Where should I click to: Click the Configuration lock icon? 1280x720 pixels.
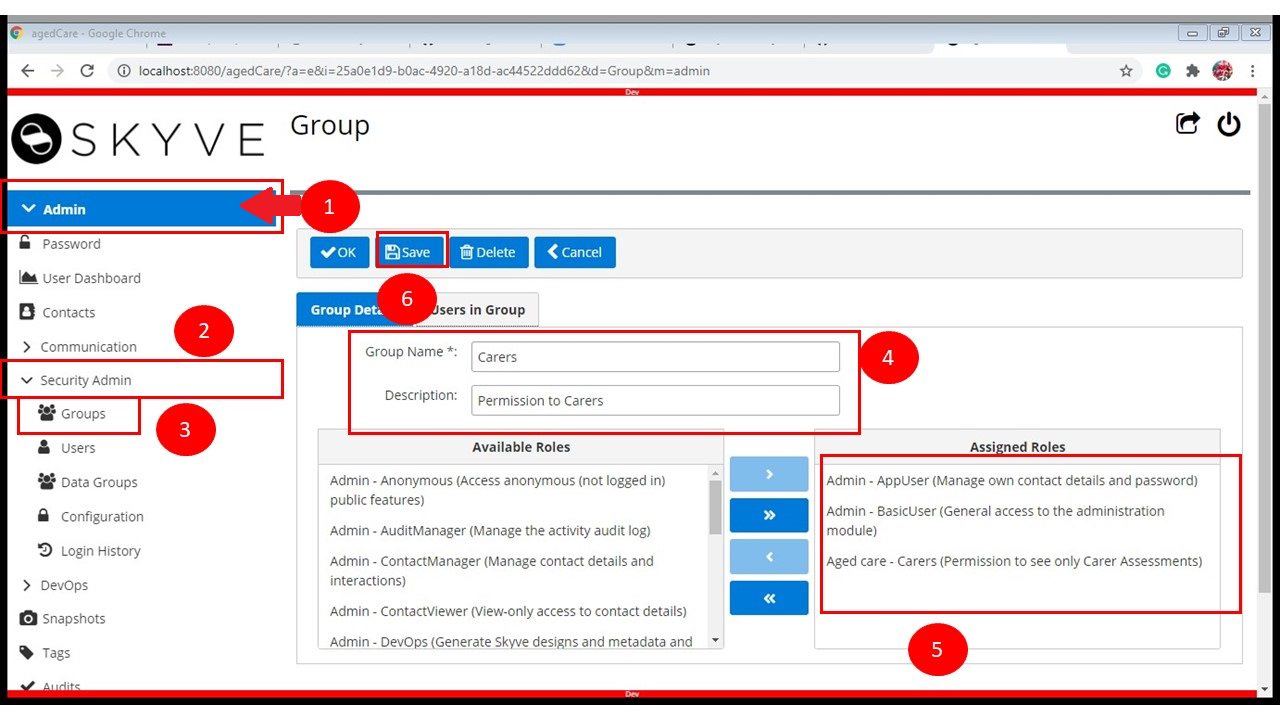point(44,515)
